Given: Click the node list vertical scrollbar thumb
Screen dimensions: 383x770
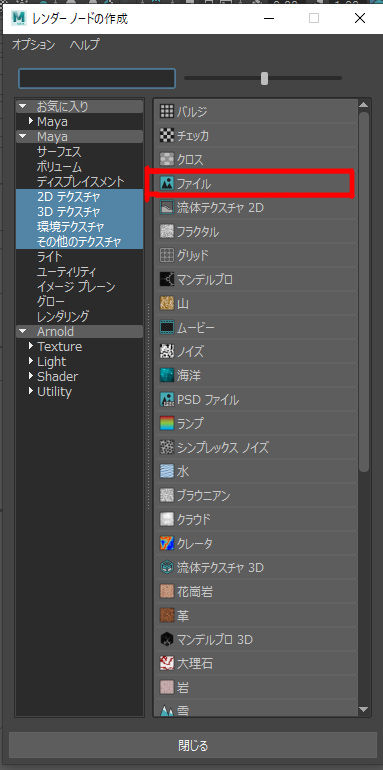Looking at the screenshot, I should tap(364, 292).
